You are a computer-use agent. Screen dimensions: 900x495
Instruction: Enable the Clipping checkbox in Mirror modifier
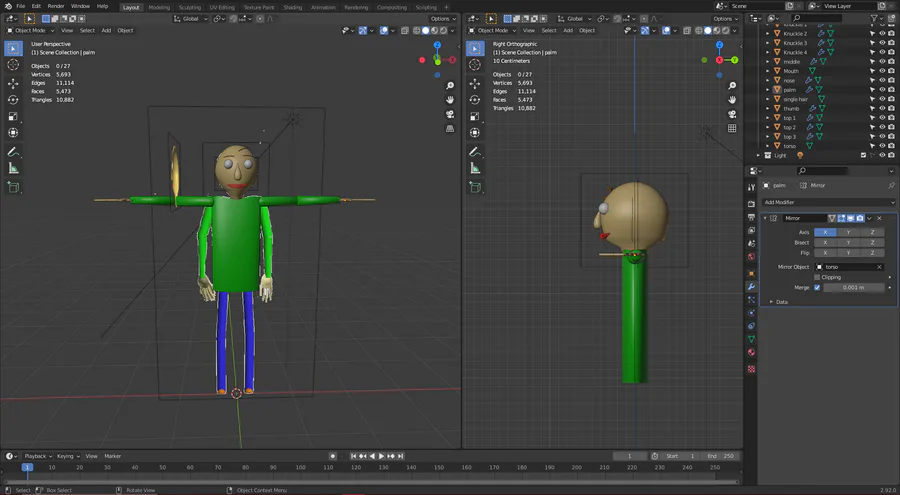pyautogui.click(x=817, y=277)
